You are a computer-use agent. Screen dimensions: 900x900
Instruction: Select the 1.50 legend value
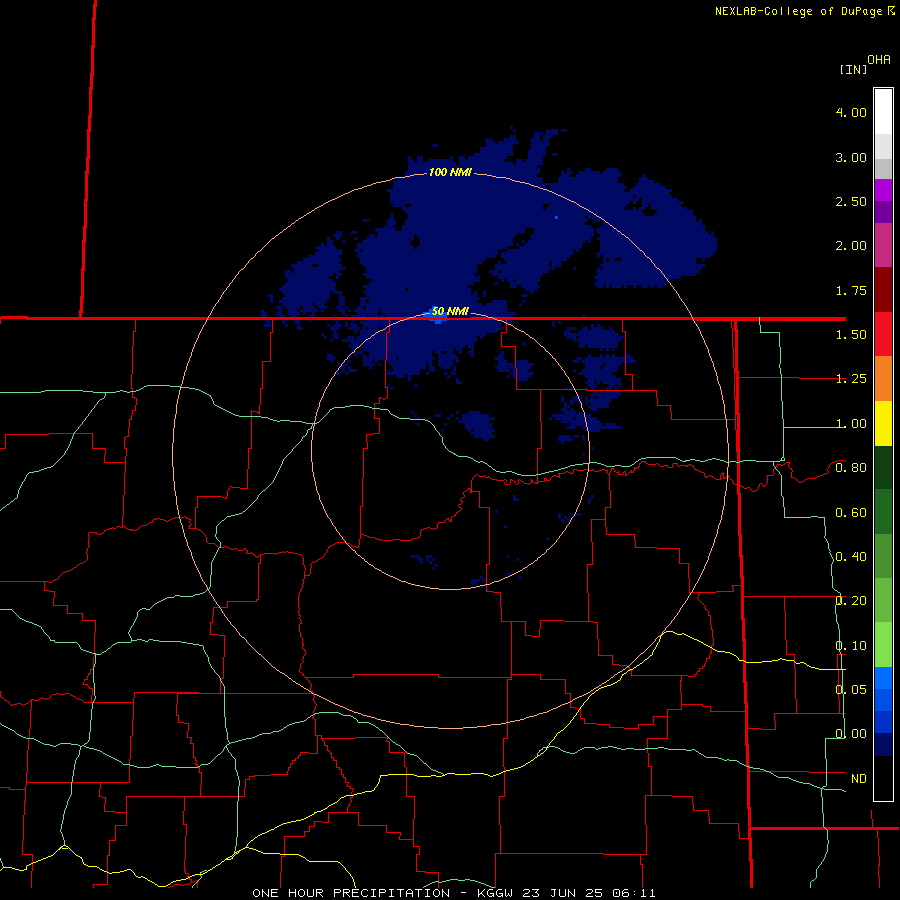pyautogui.click(x=851, y=335)
